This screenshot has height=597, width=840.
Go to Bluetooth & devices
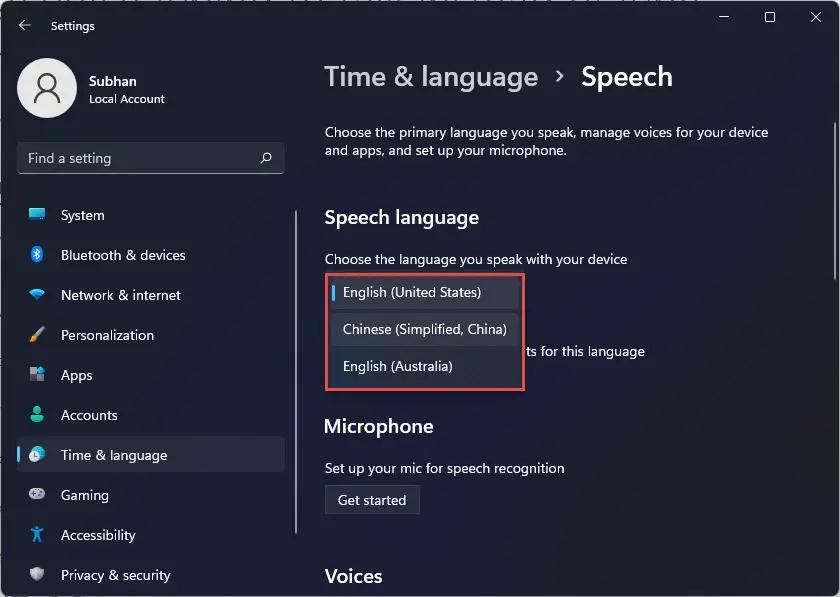coord(151,255)
